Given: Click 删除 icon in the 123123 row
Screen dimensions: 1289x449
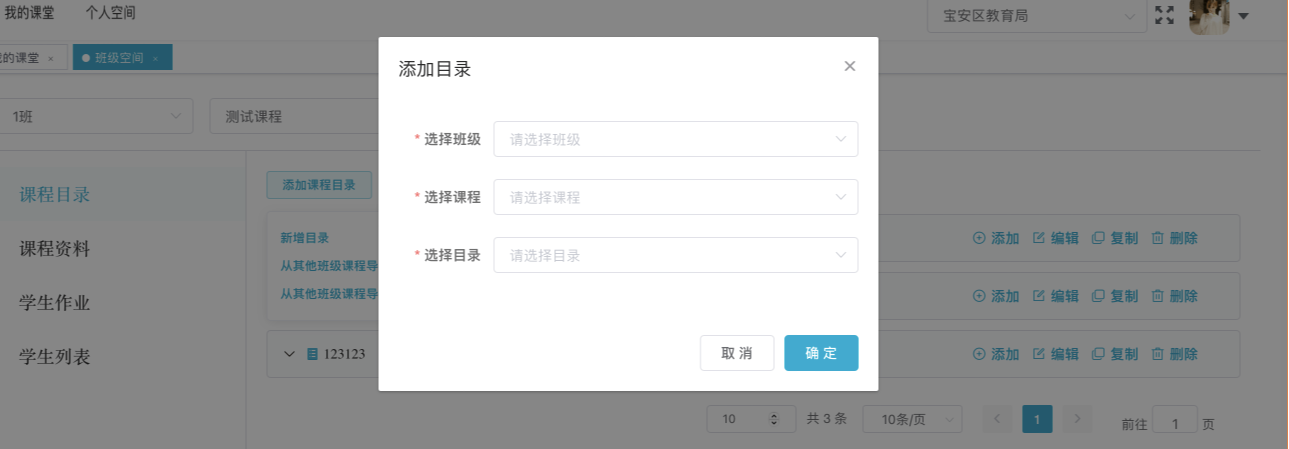Looking at the screenshot, I should pyautogui.click(x=1157, y=354).
